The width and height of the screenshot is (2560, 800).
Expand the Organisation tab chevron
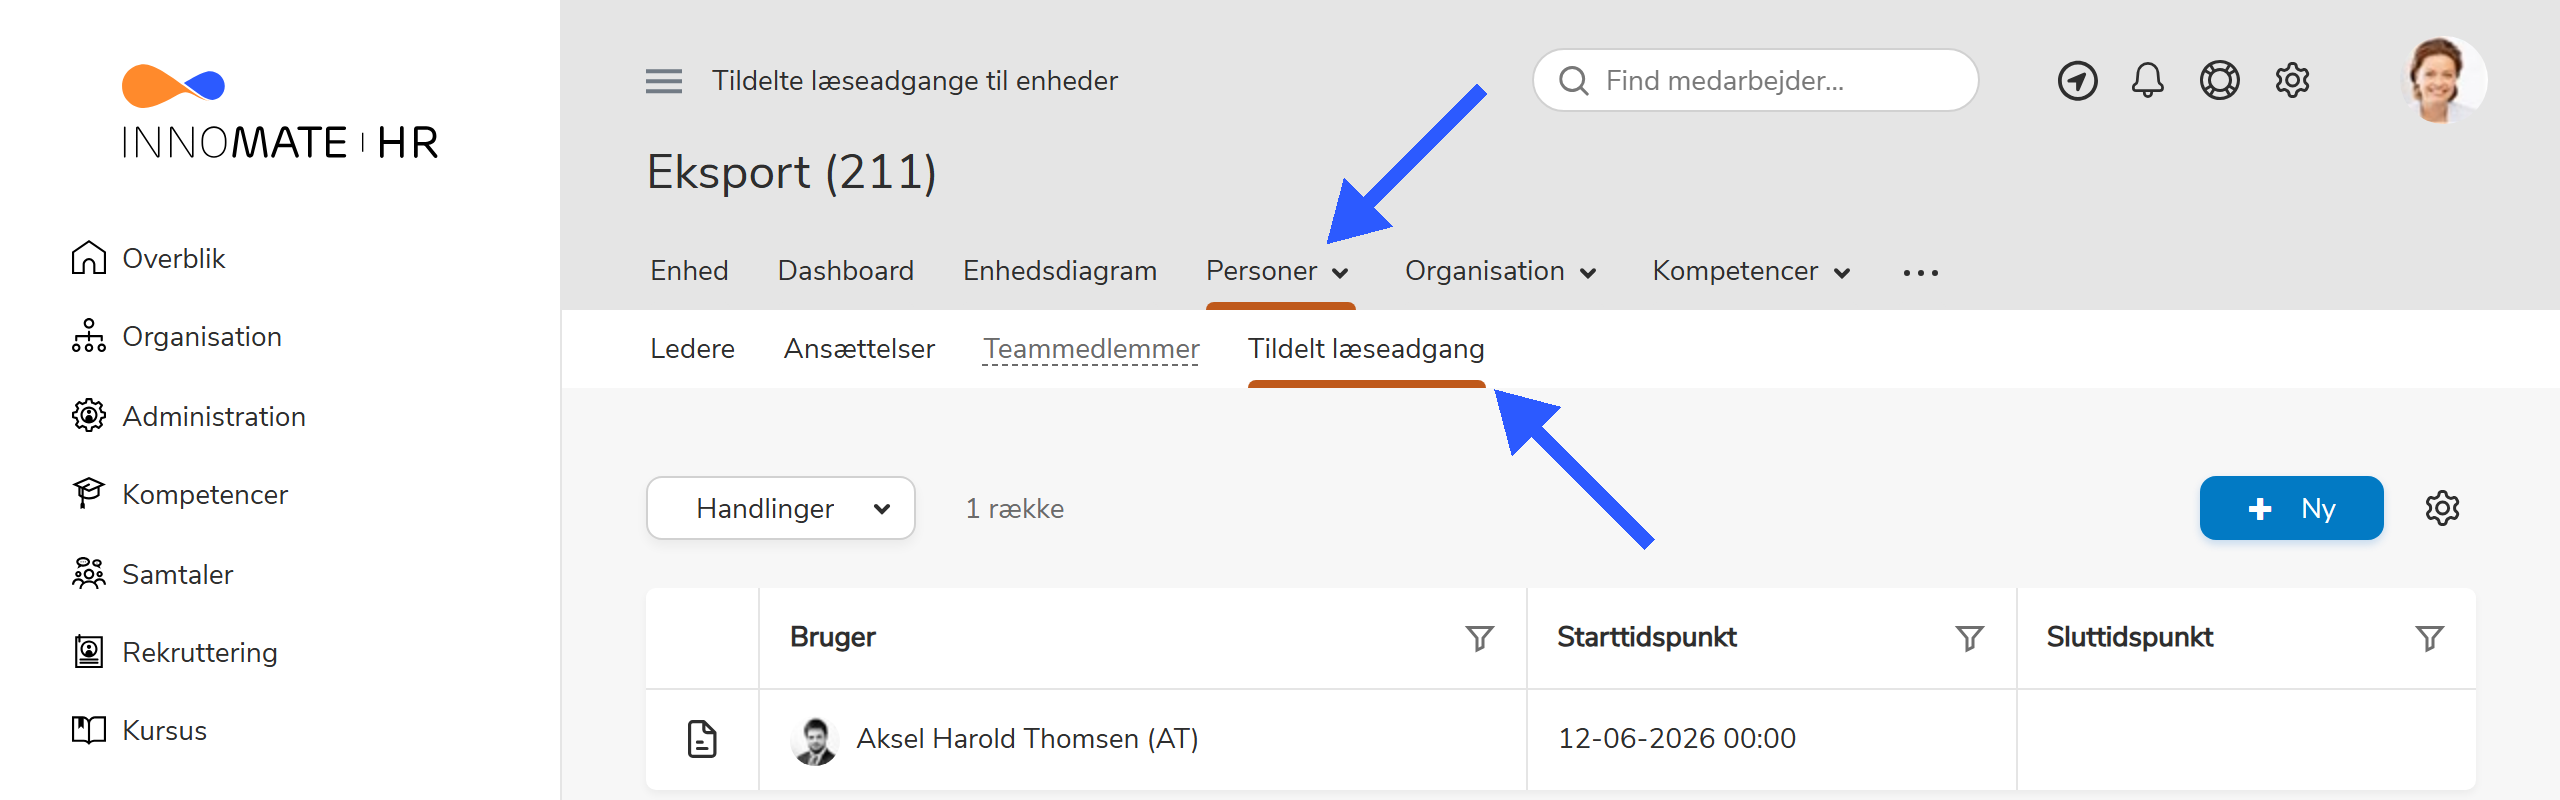coord(1589,272)
